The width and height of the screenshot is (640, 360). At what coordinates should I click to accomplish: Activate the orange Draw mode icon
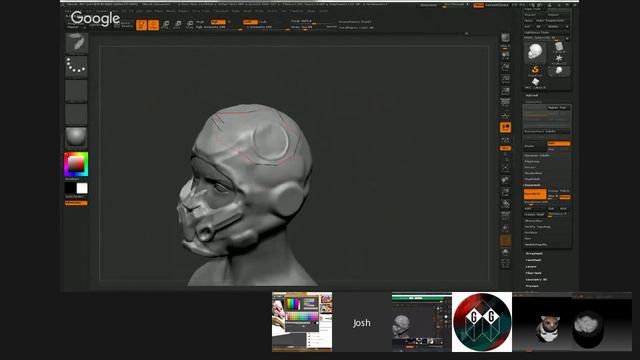pos(153,25)
